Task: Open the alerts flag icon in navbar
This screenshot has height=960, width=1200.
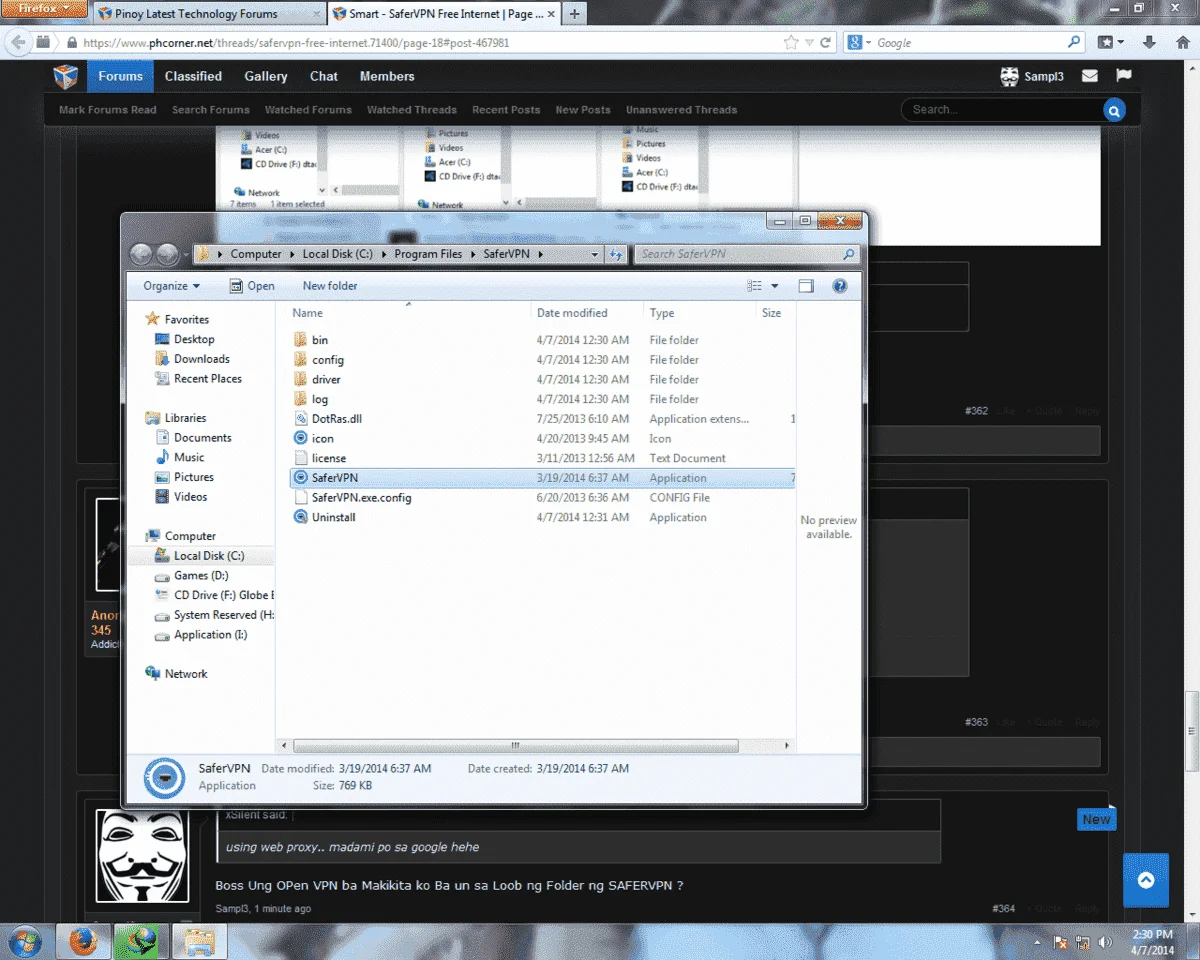Action: click(x=1124, y=76)
